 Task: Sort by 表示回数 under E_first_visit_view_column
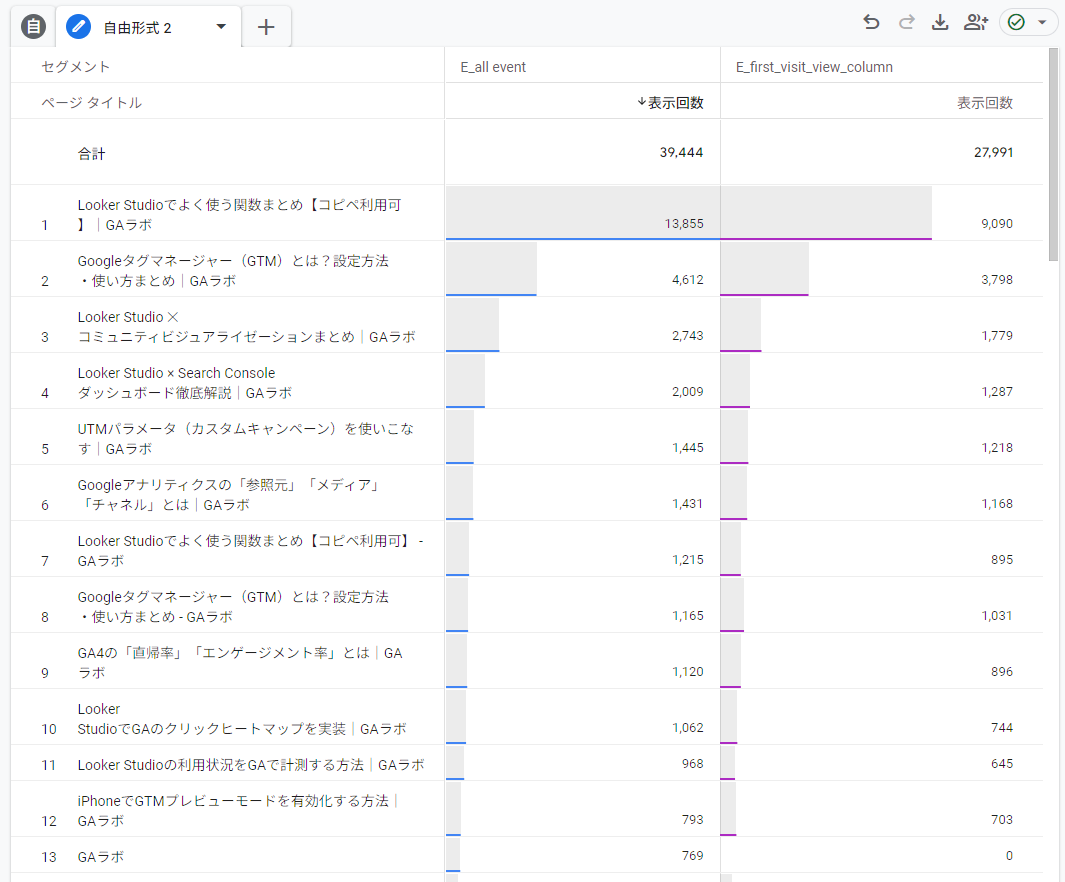coord(985,103)
